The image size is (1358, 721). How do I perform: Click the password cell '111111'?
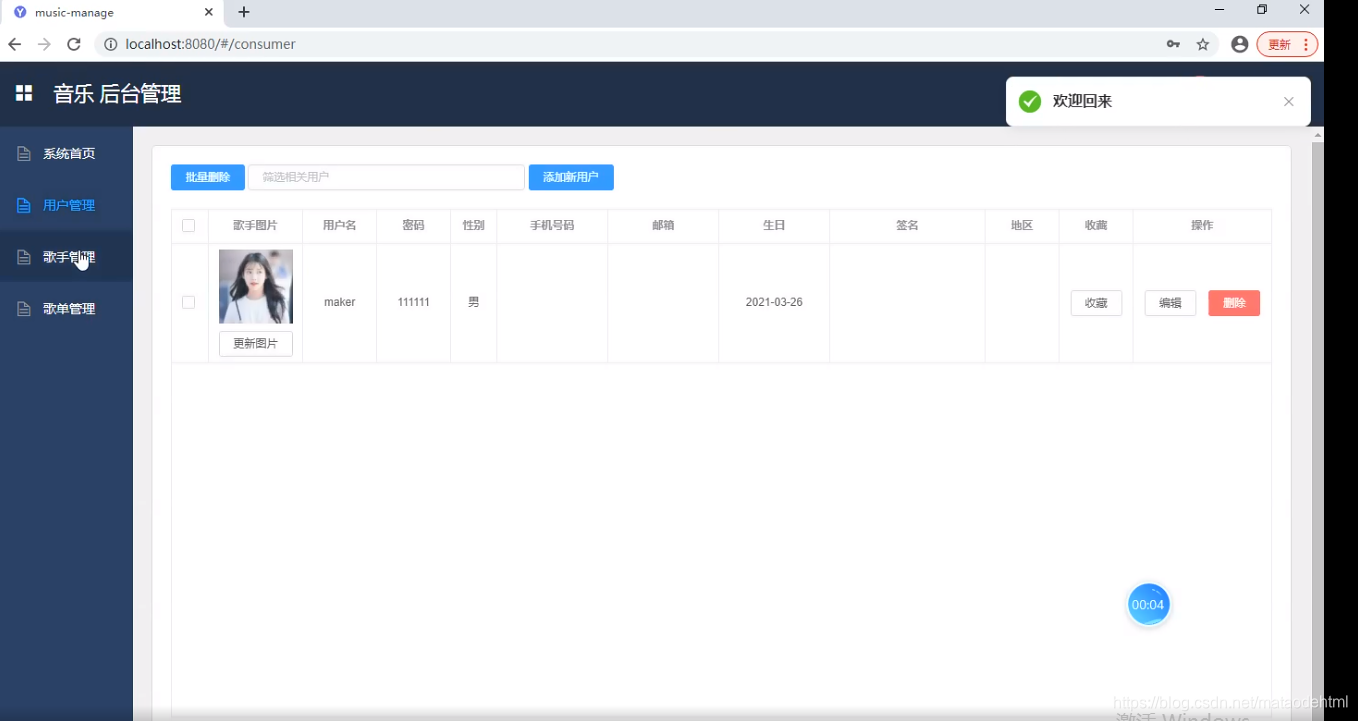click(414, 302)
